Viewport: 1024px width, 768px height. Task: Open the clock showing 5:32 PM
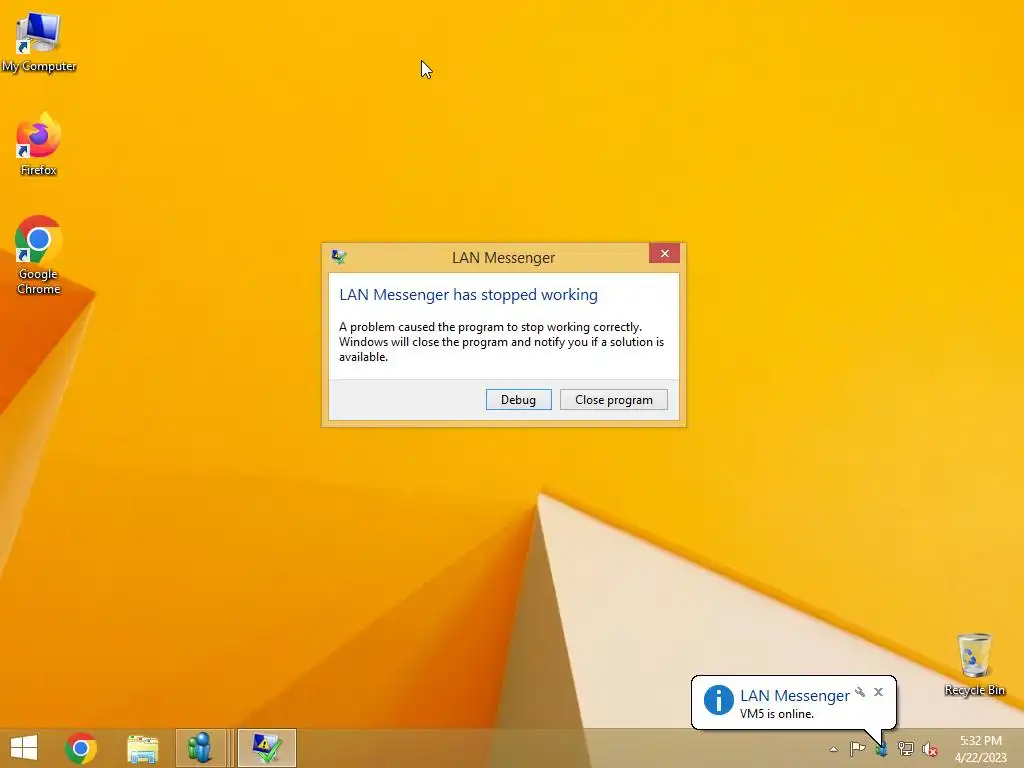980,748
